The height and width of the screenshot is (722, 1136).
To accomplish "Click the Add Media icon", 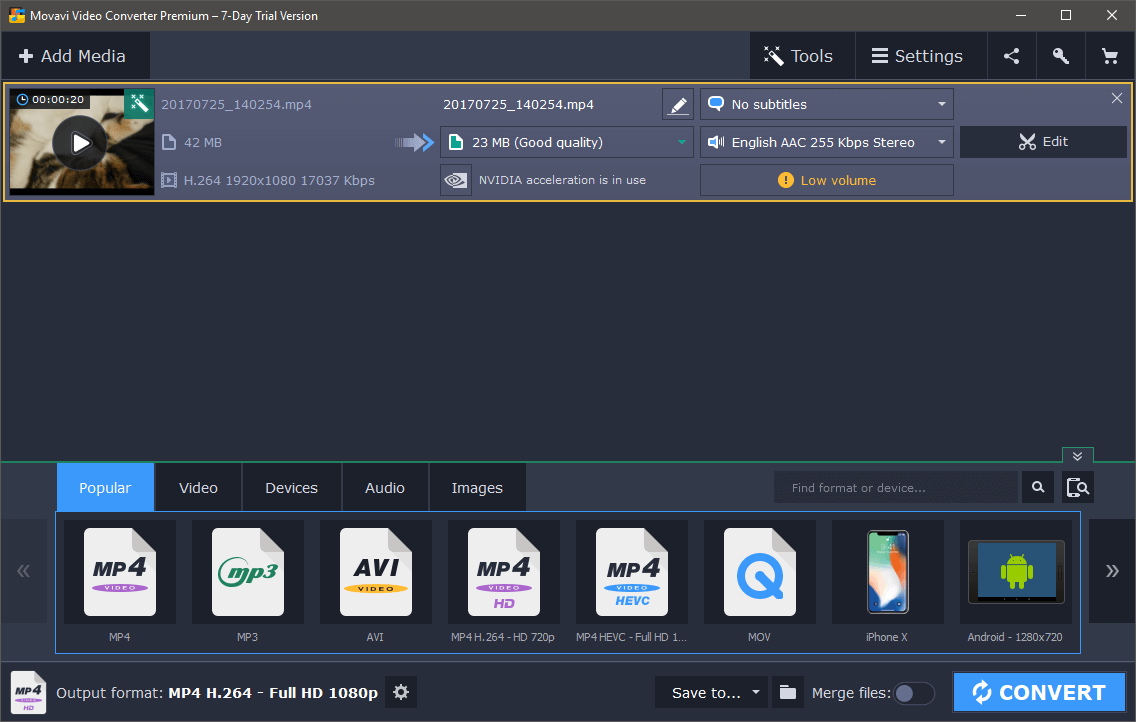I will click(23, 55).
